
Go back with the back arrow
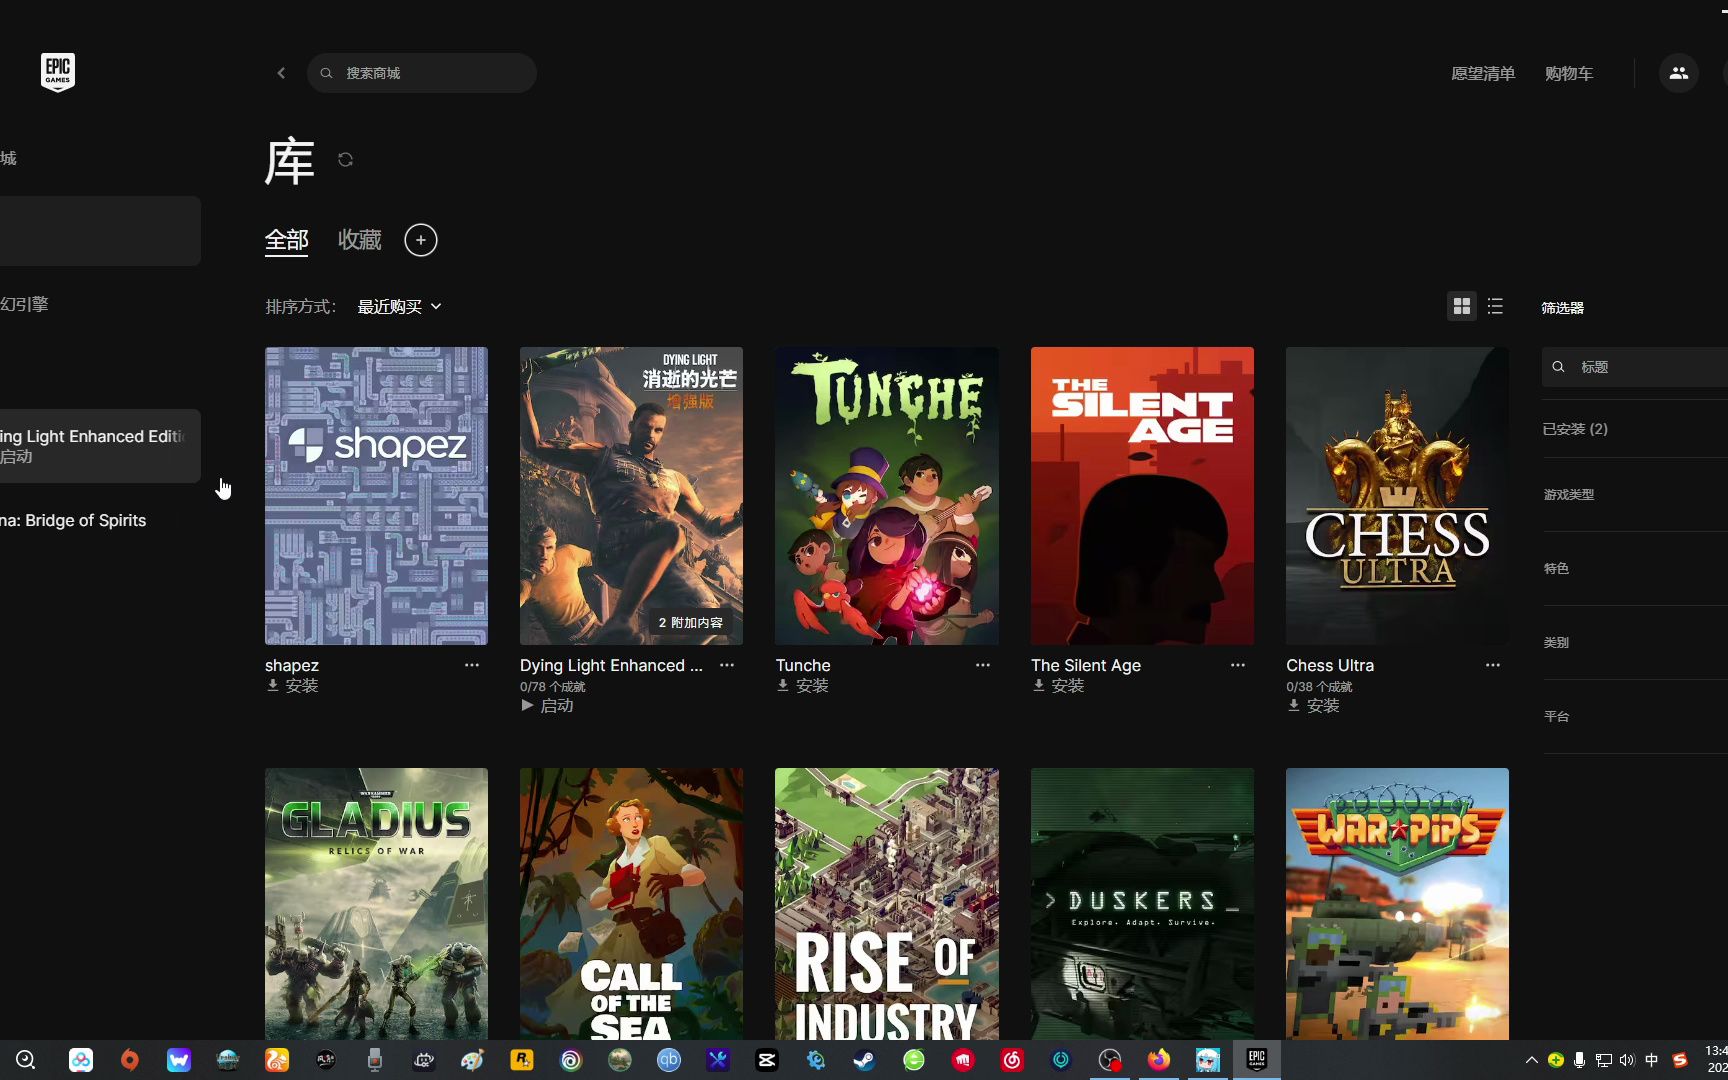coord(281,73)
